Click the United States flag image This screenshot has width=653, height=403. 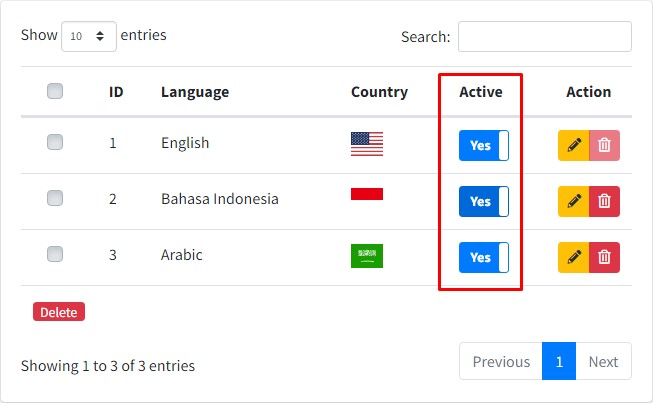[x=367, y=144]
